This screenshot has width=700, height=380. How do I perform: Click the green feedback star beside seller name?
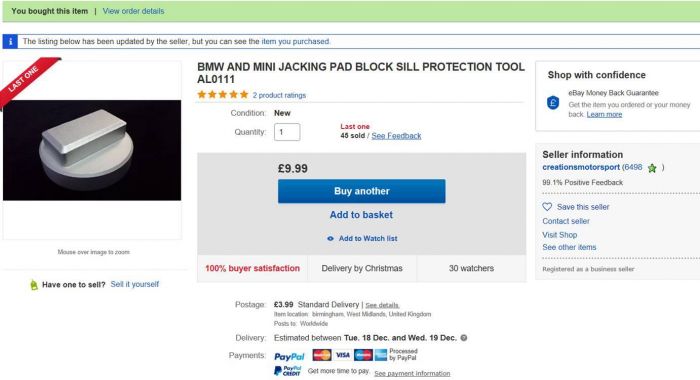pos(652,168)
